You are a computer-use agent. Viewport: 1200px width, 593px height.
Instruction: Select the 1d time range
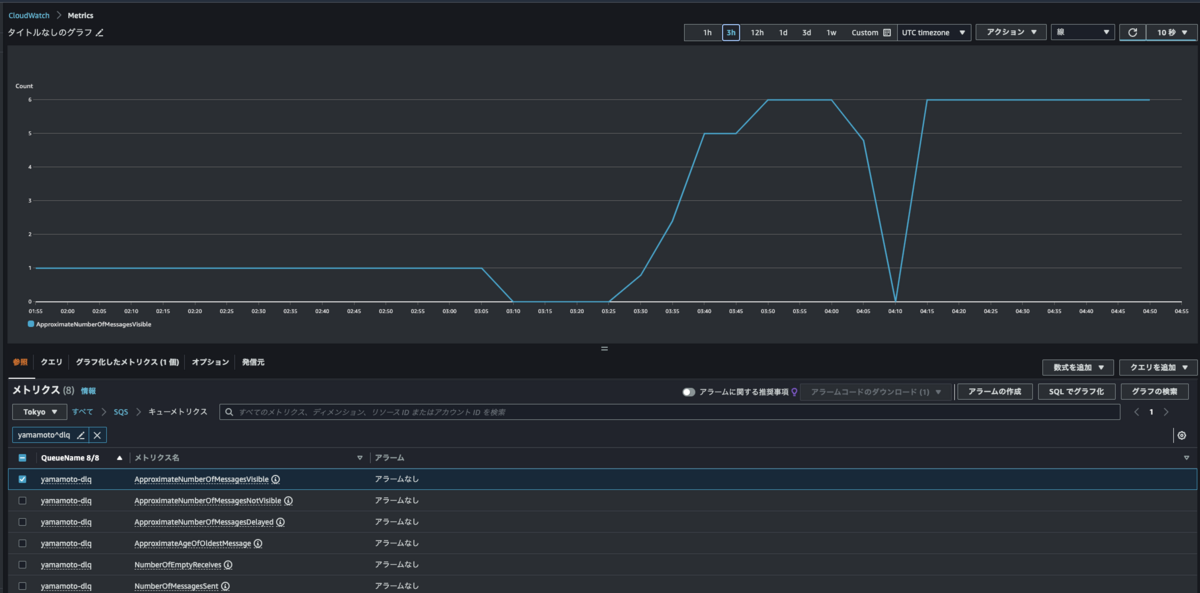click(x=783, y=33)
